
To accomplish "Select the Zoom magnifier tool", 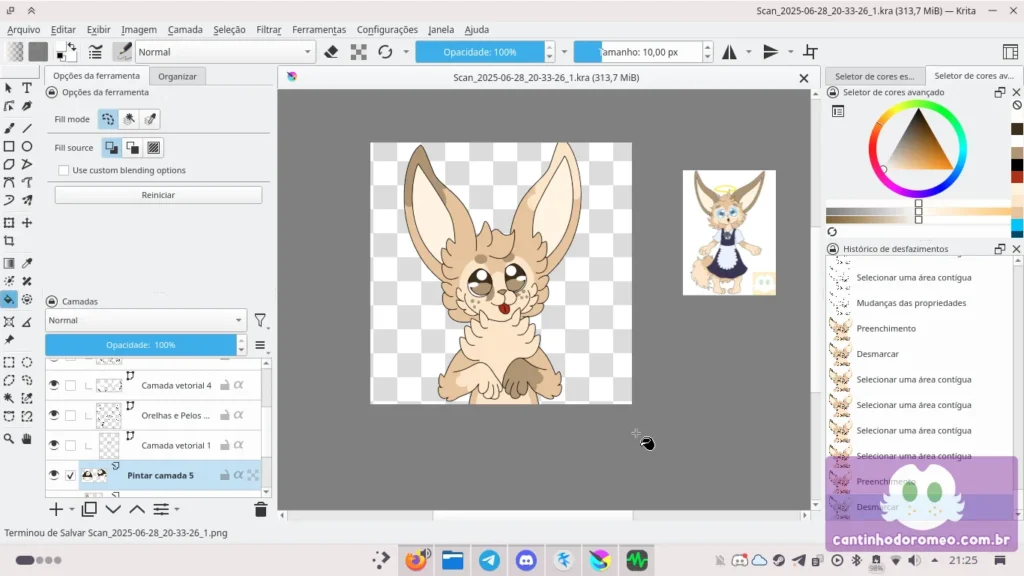I will (9, 439).
